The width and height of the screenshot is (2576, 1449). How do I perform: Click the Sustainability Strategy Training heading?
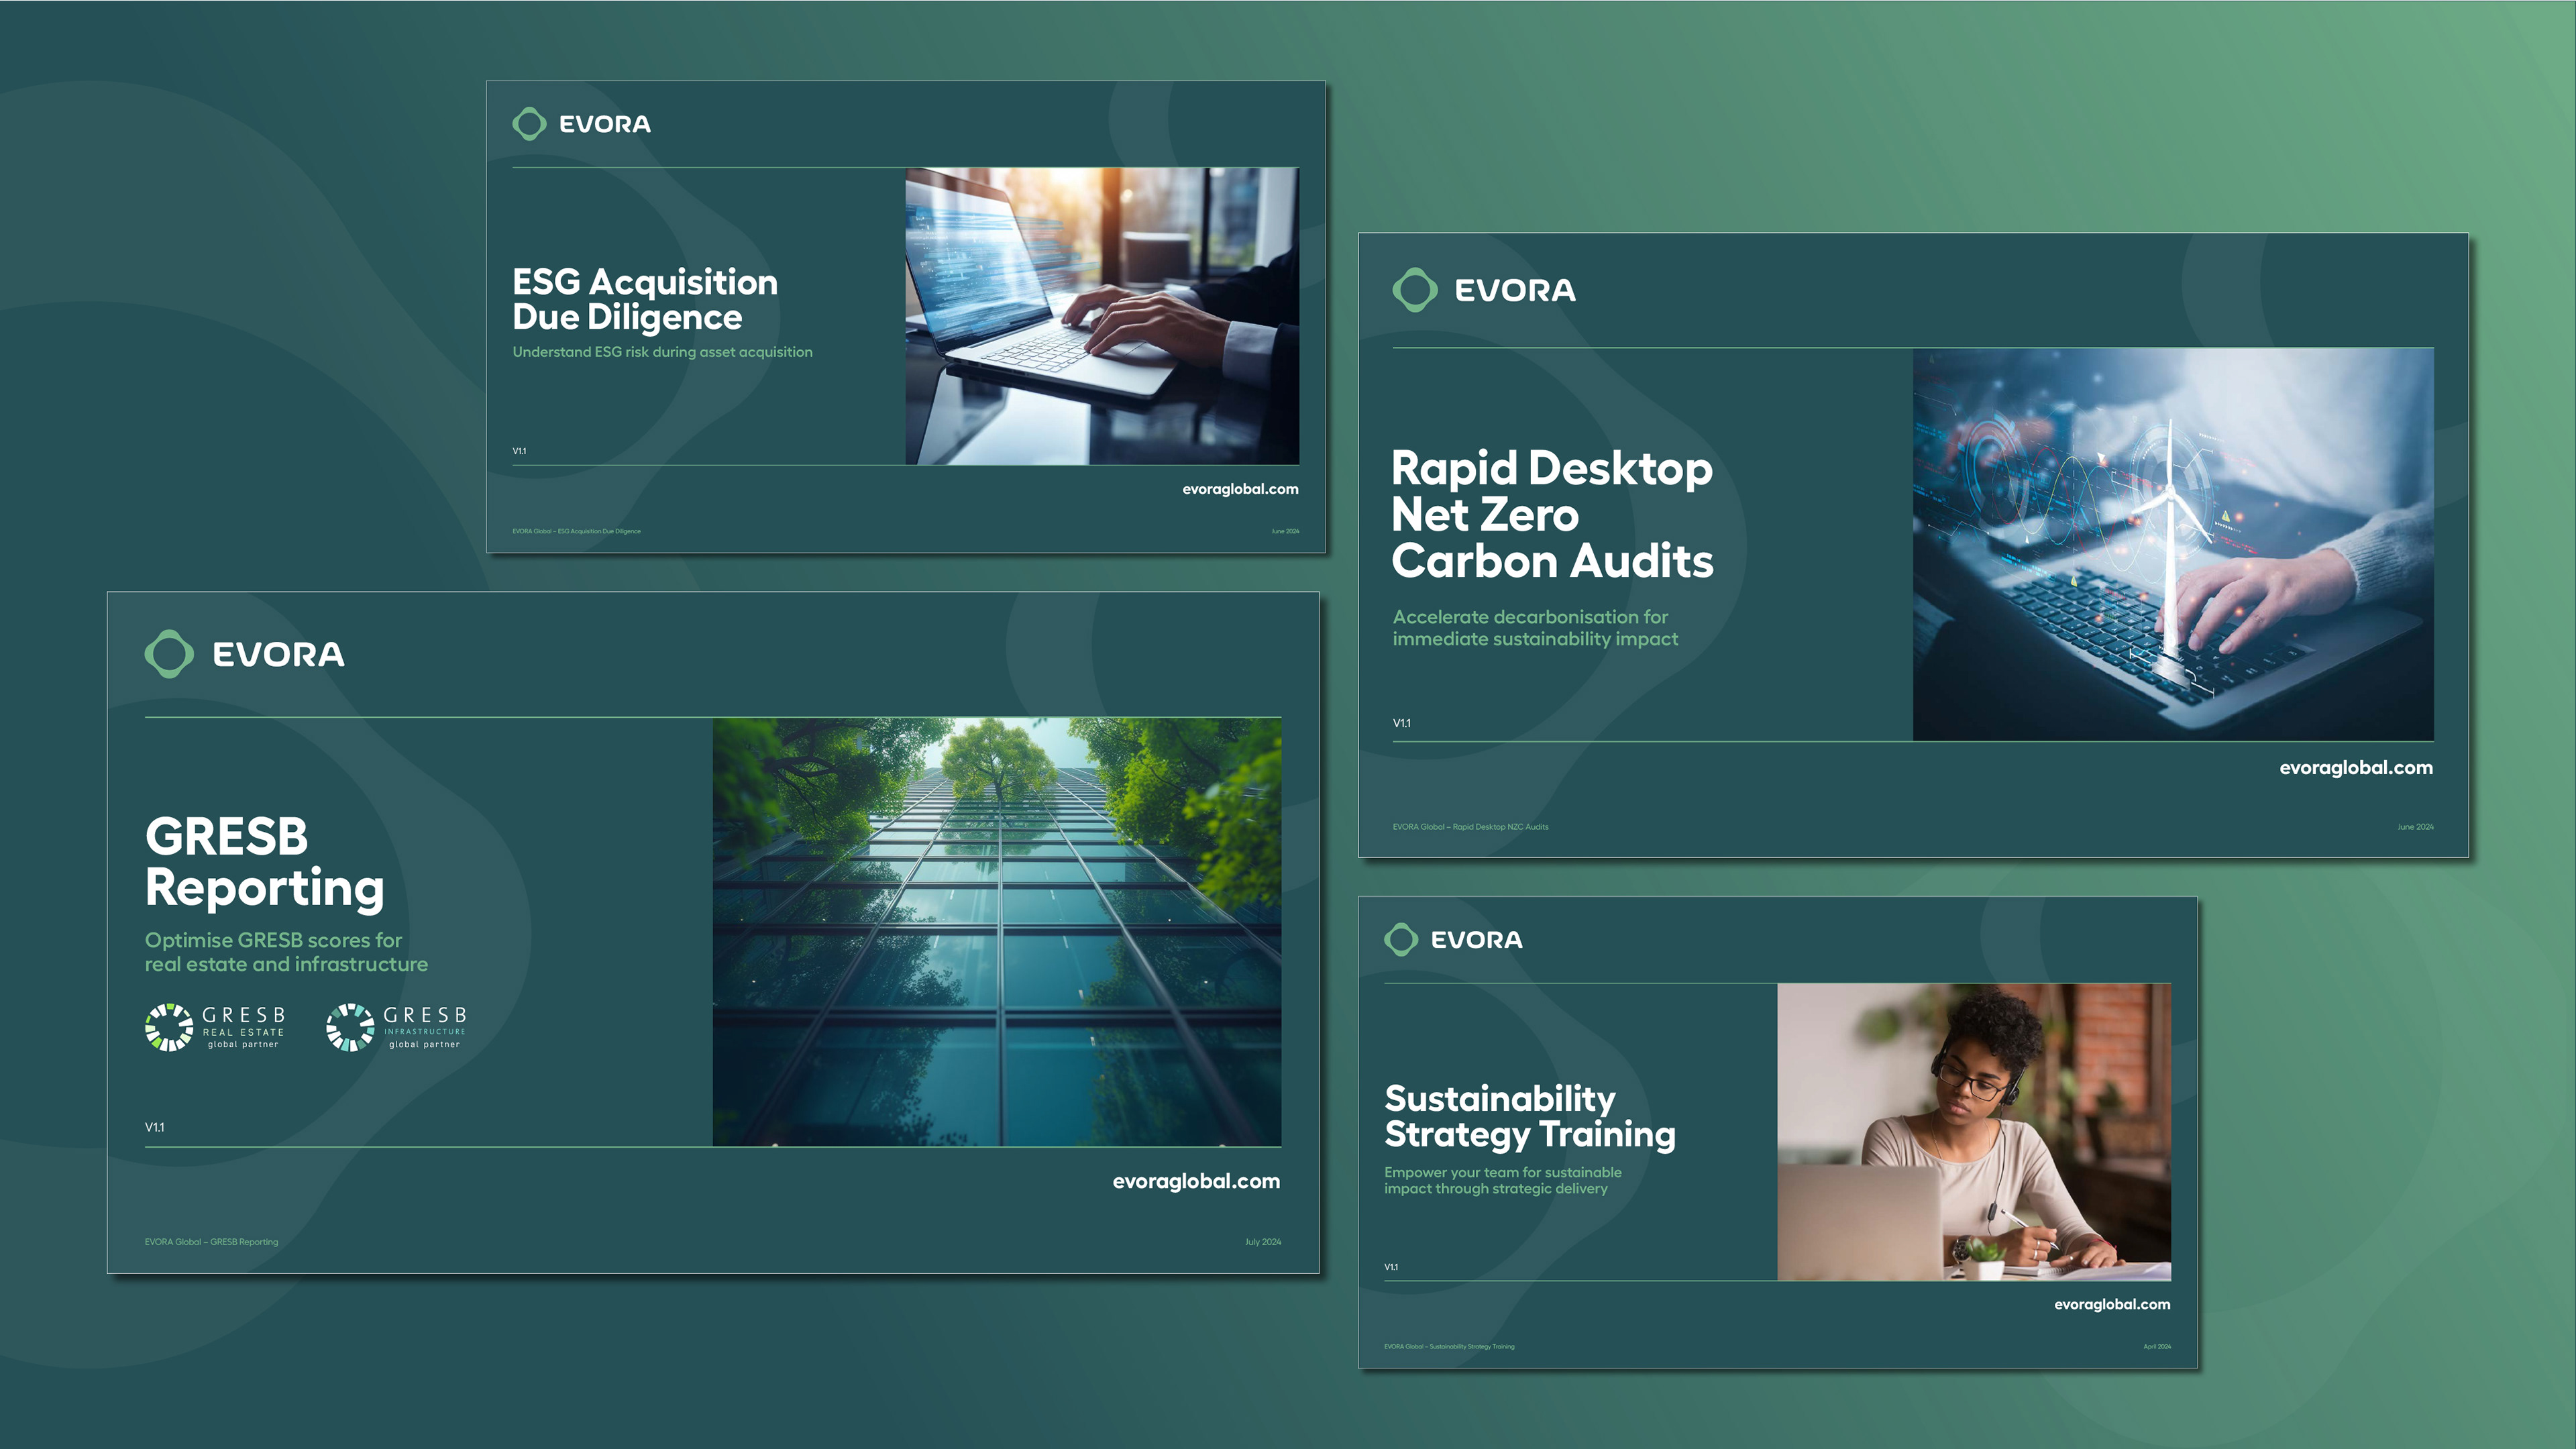pos(1530,1116)
